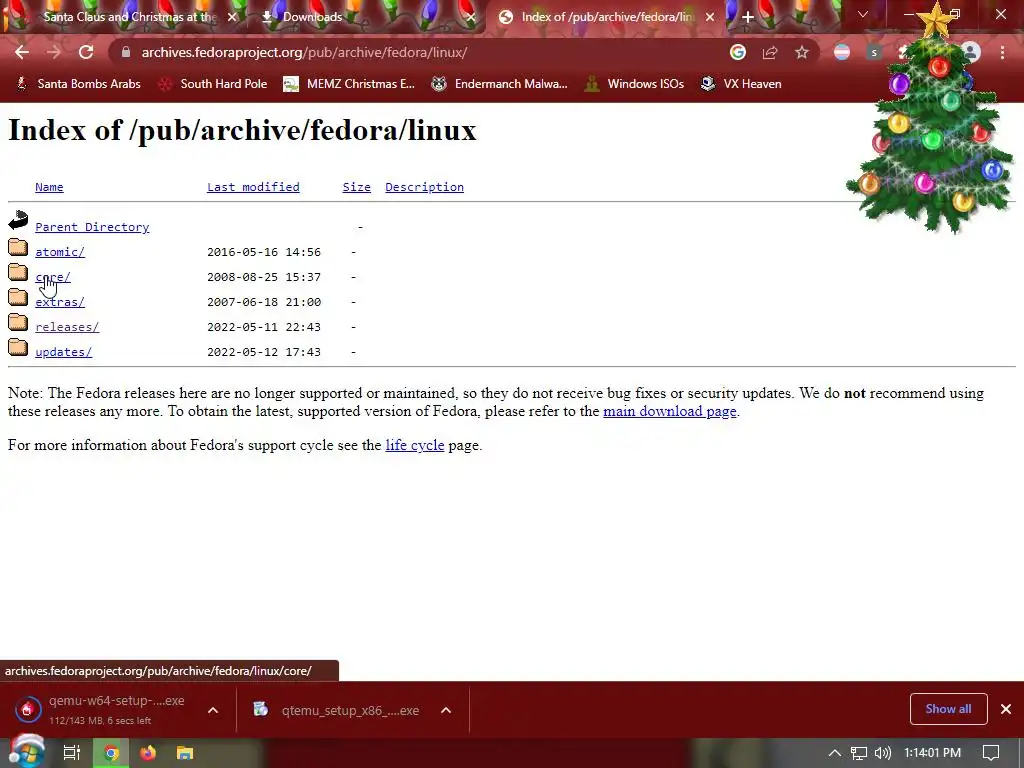Open the Windows ISOs bookmark
Viewport: 1024px width, 768px height.
[634, 84]
